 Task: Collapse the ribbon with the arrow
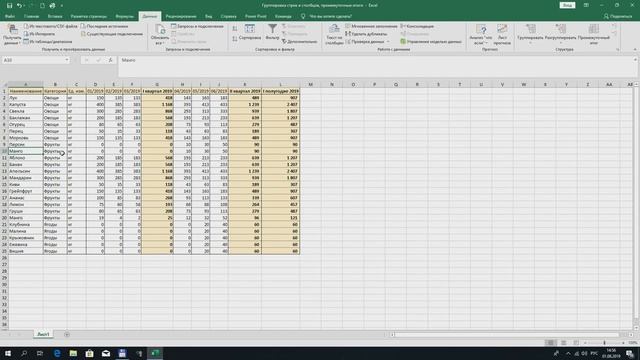tap(635, 49)
